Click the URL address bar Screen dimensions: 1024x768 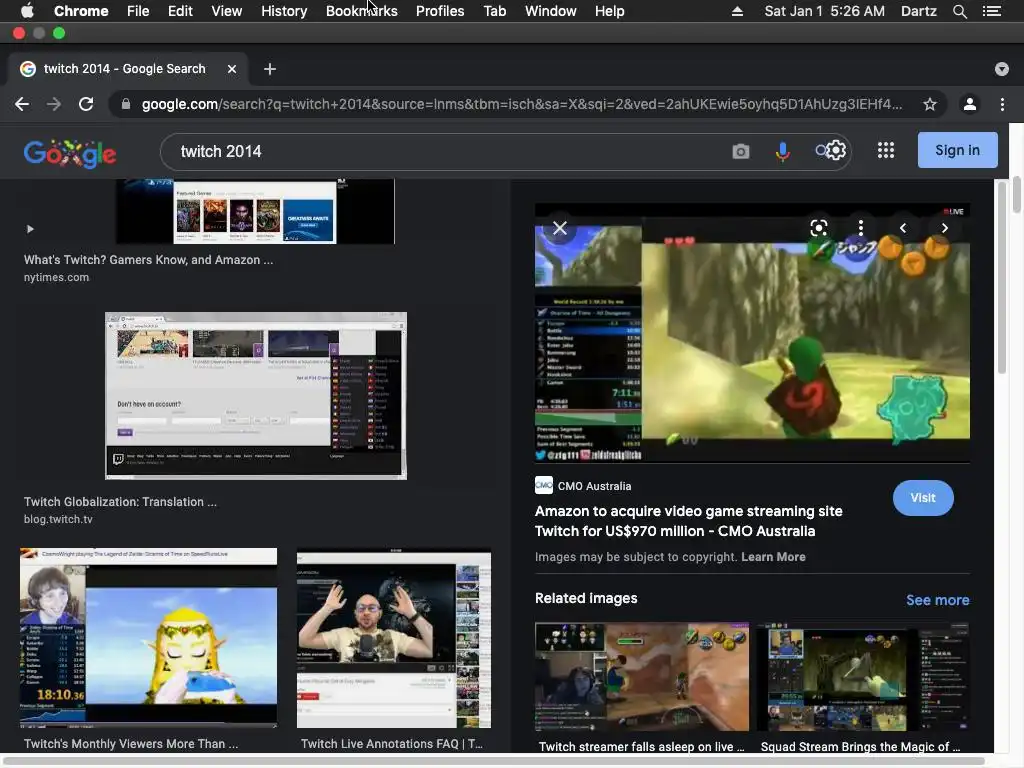click(521, 104)
